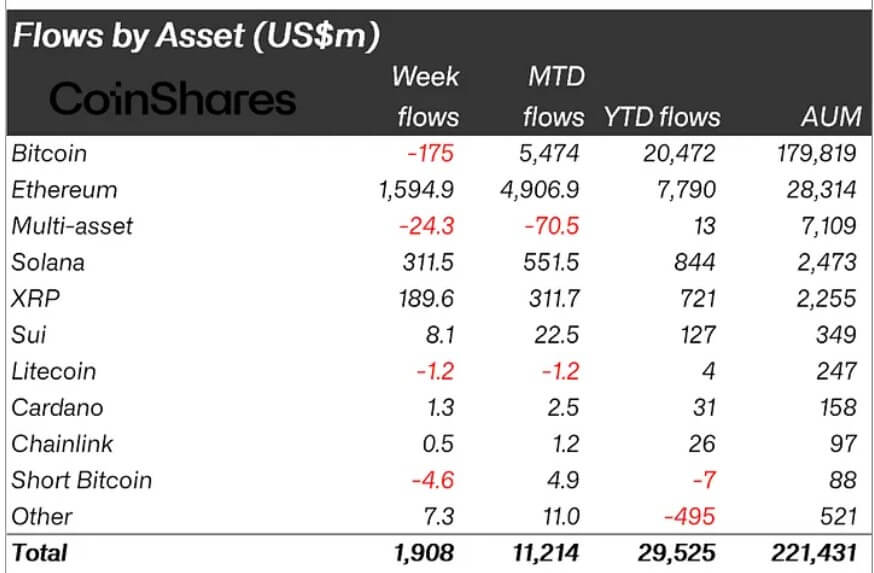
Task: Click the YTD flows column header
Action: (x=661, y=117)
